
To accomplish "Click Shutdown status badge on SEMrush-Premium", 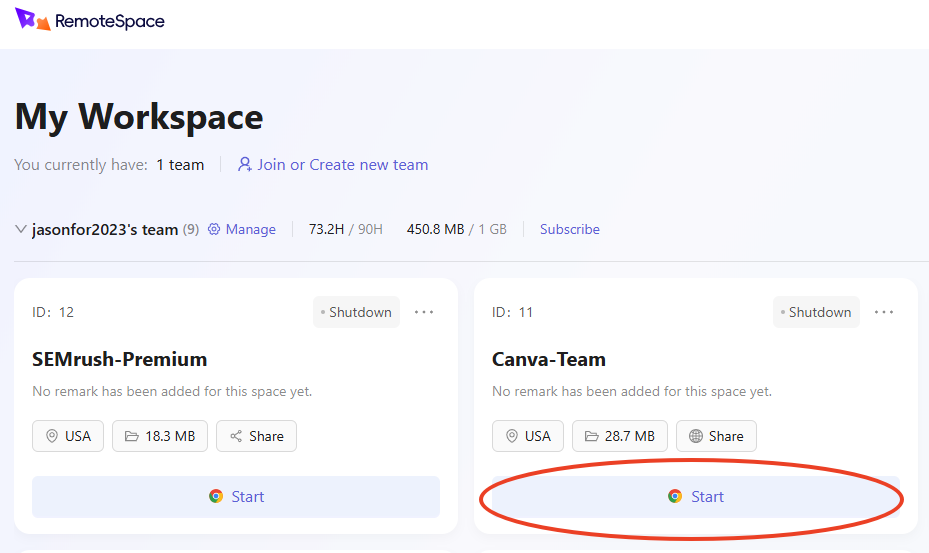I will point(356,312).
